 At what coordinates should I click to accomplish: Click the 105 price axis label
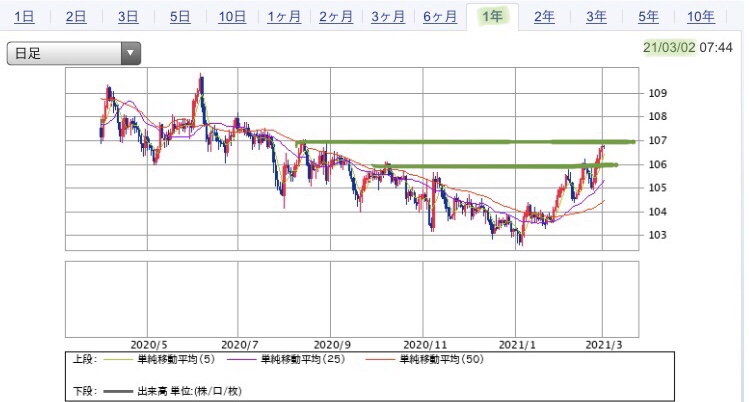[657, 188]
